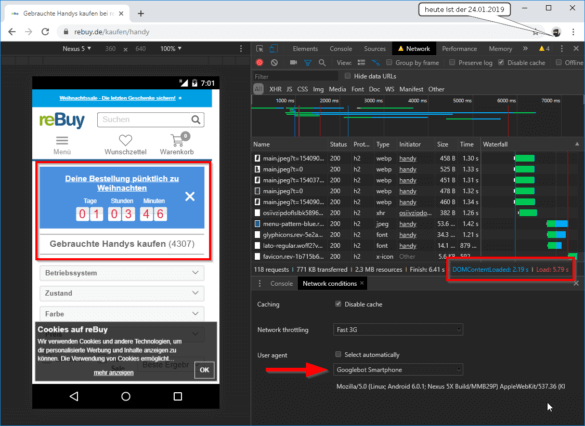Image resolution: width=585 pixels, height=426 pixels.
Task: Click the user profile avatar
Action: click(557, 32)
